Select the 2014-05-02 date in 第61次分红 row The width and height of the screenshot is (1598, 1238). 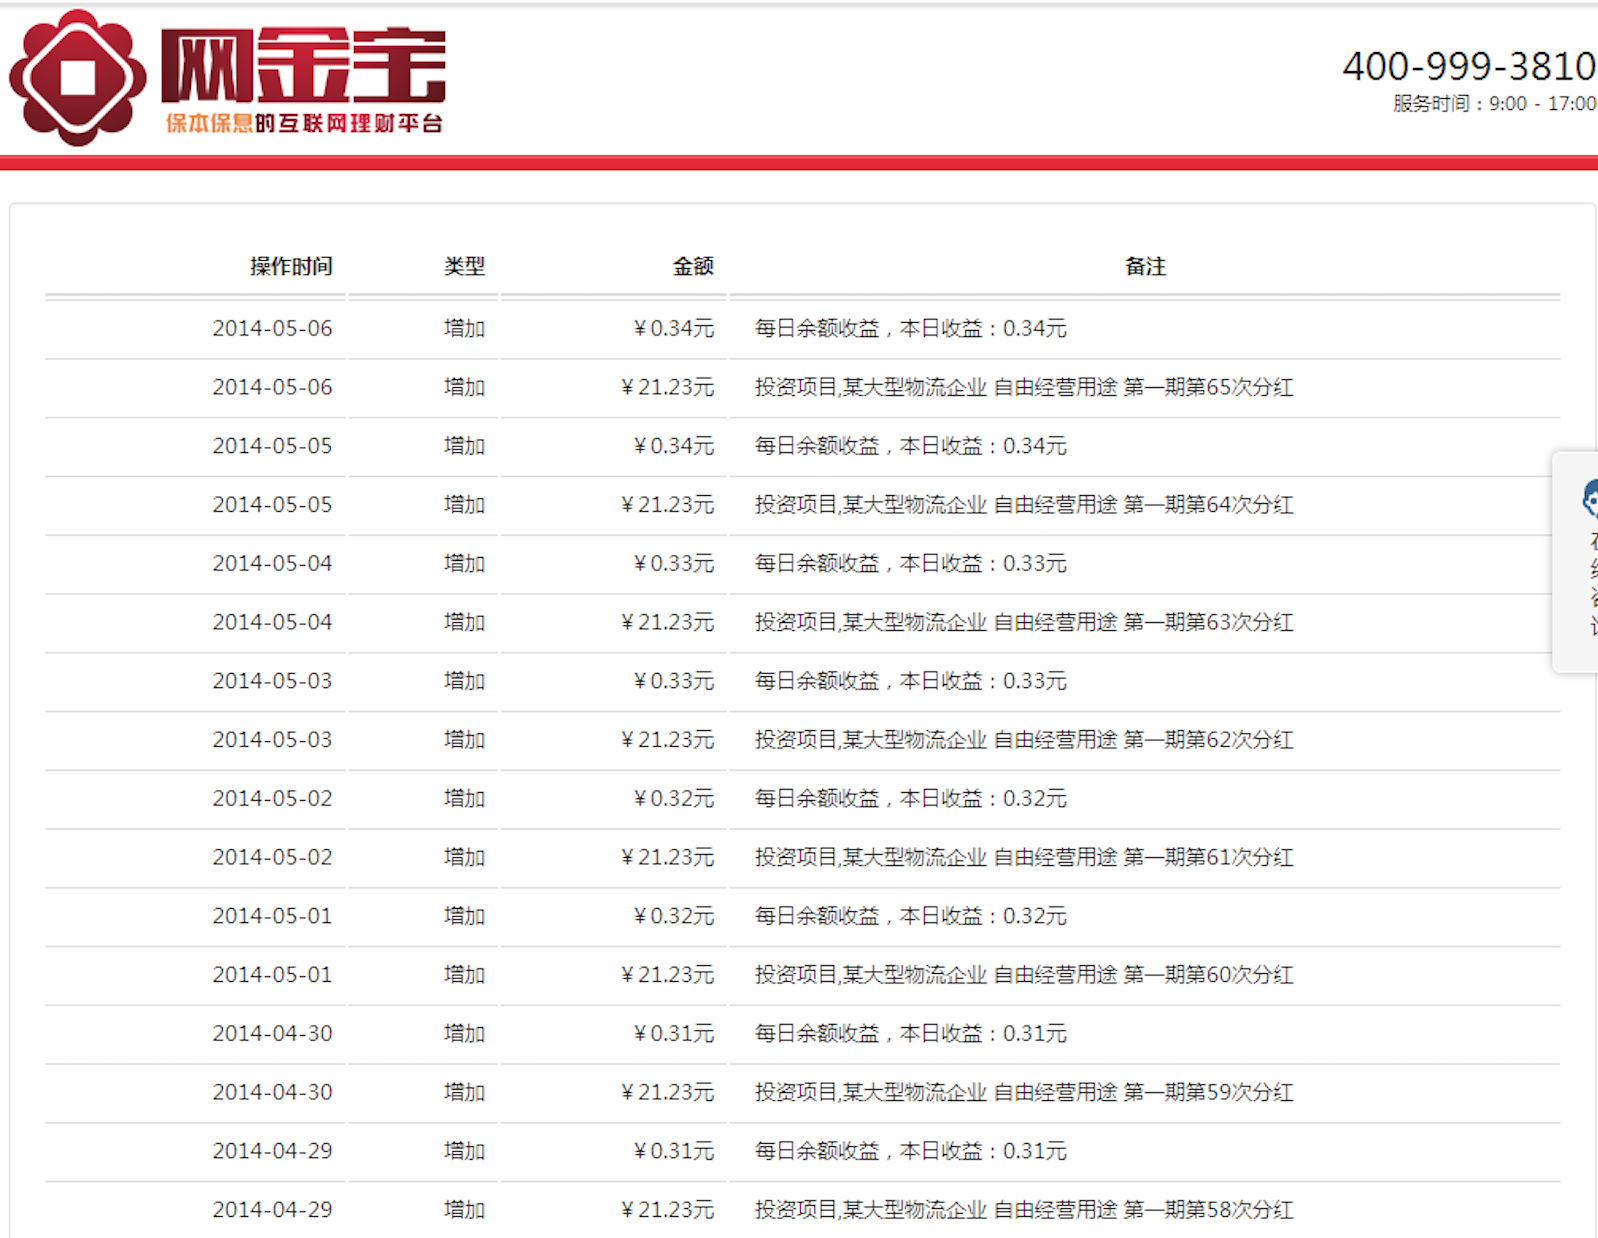point(272,857)
